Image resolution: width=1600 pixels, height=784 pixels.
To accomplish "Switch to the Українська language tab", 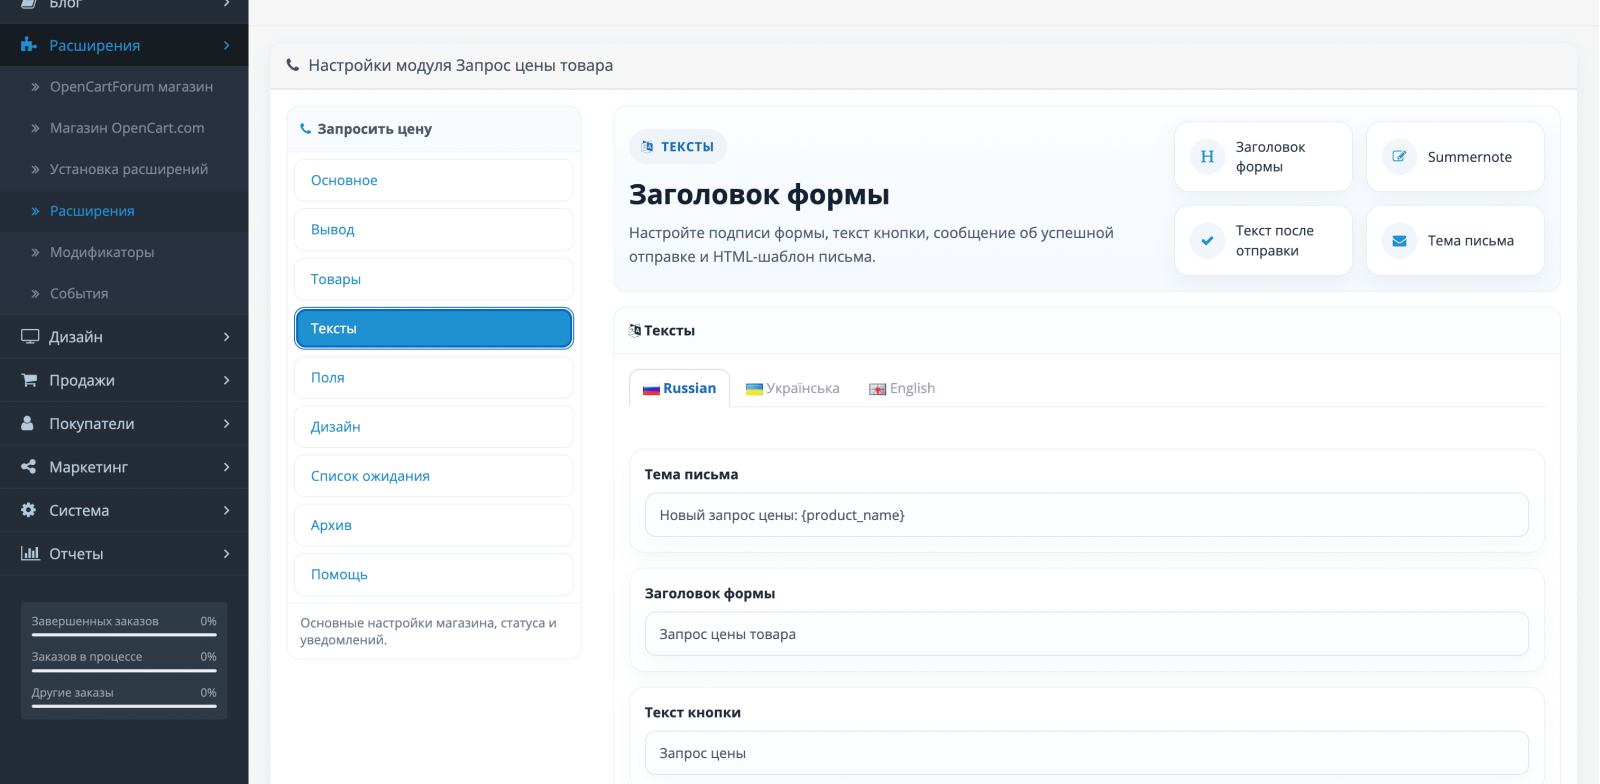I will (x=792, y=388).
